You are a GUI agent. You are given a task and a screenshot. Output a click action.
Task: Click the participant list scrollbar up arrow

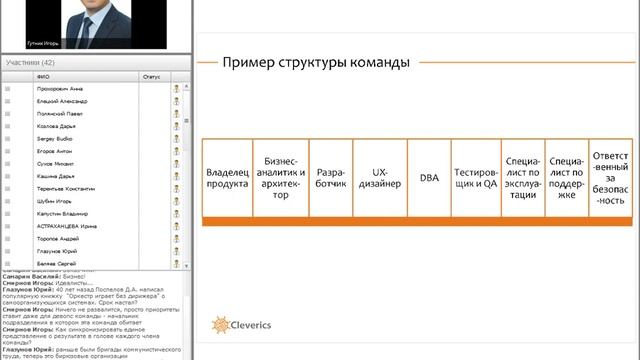point(187,86)
